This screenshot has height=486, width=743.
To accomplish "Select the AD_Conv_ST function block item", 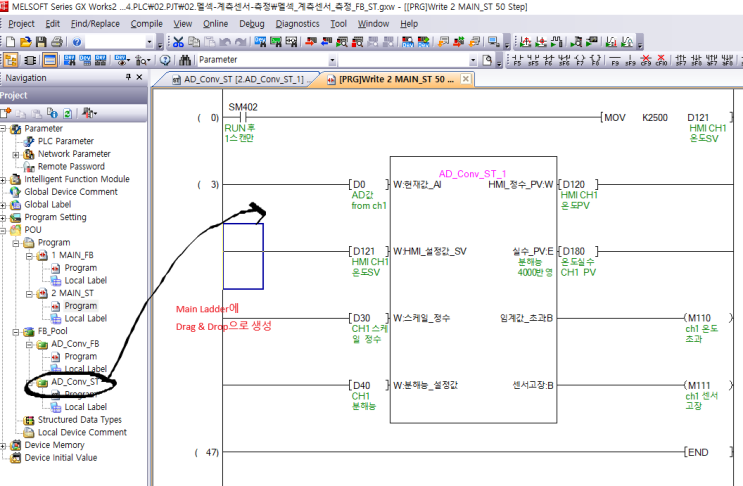I will [x=75, y=382].
